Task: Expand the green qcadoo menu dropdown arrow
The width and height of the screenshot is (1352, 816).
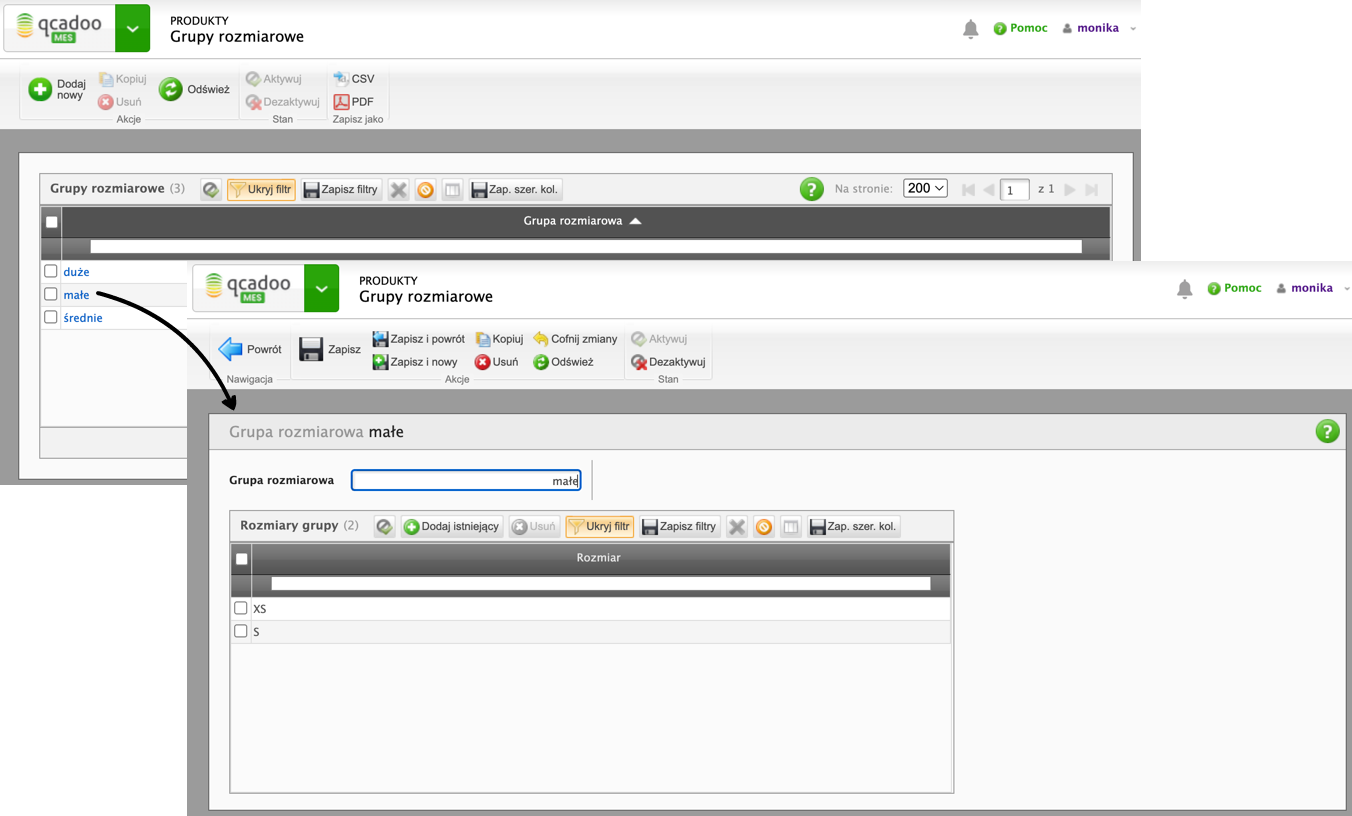Action: 321,288
